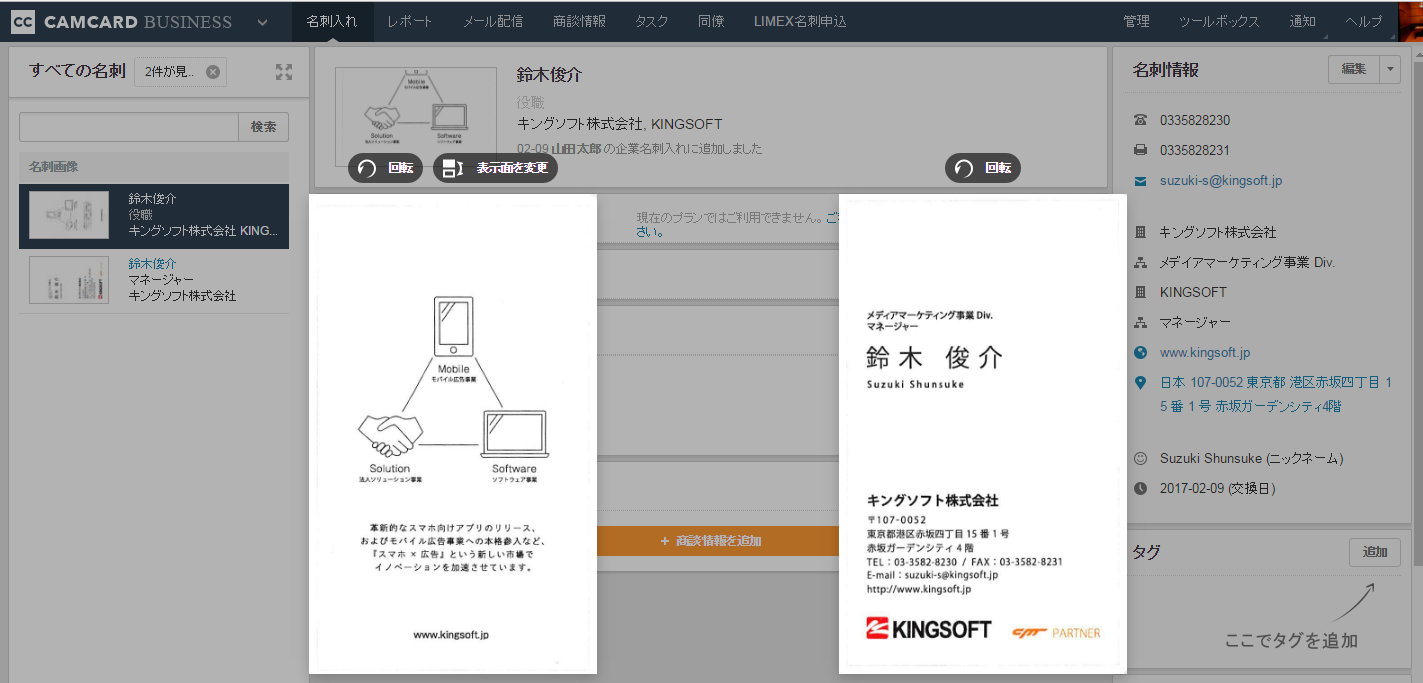Click the user avatar in top bar
The width and height of the screenshot is (1423, 683).
click(1410, 21)
